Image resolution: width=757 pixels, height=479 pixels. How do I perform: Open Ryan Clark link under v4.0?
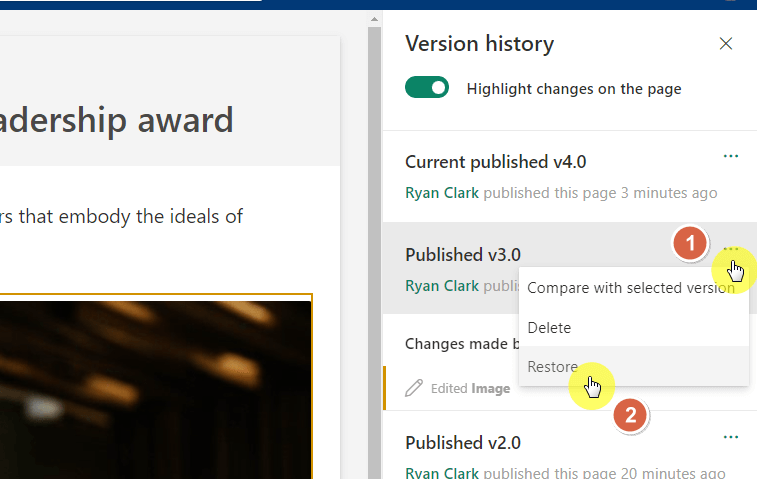(442, 193)
